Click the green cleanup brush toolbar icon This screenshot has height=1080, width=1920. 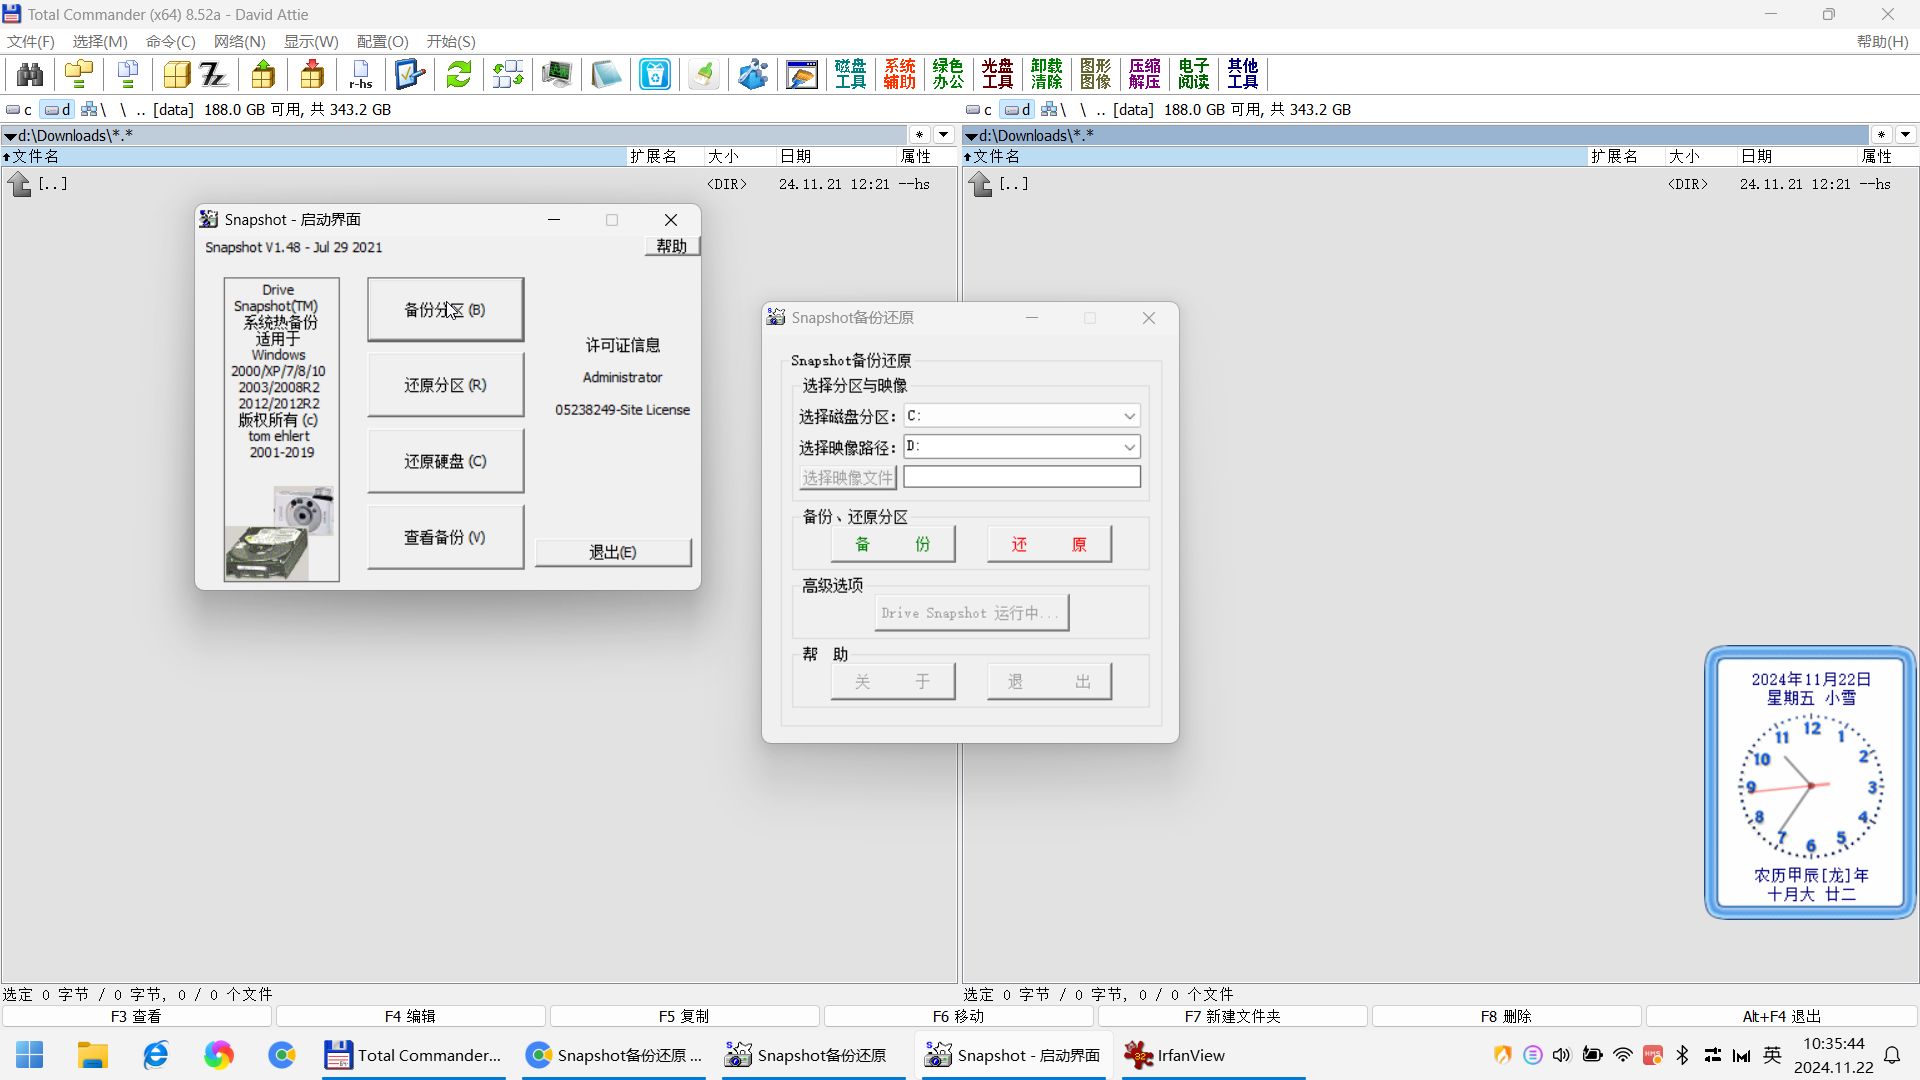point(704,74)
